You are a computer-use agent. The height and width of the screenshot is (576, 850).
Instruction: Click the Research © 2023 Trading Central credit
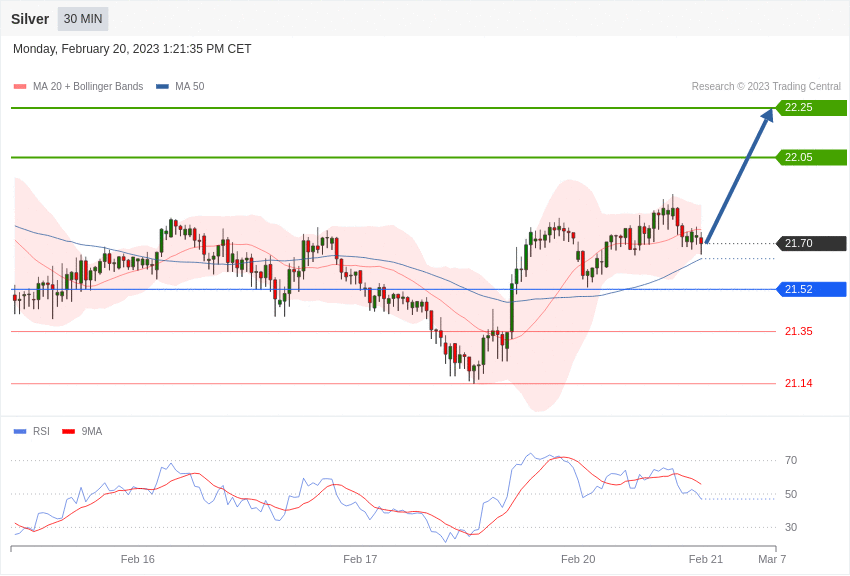coord(766,86)
